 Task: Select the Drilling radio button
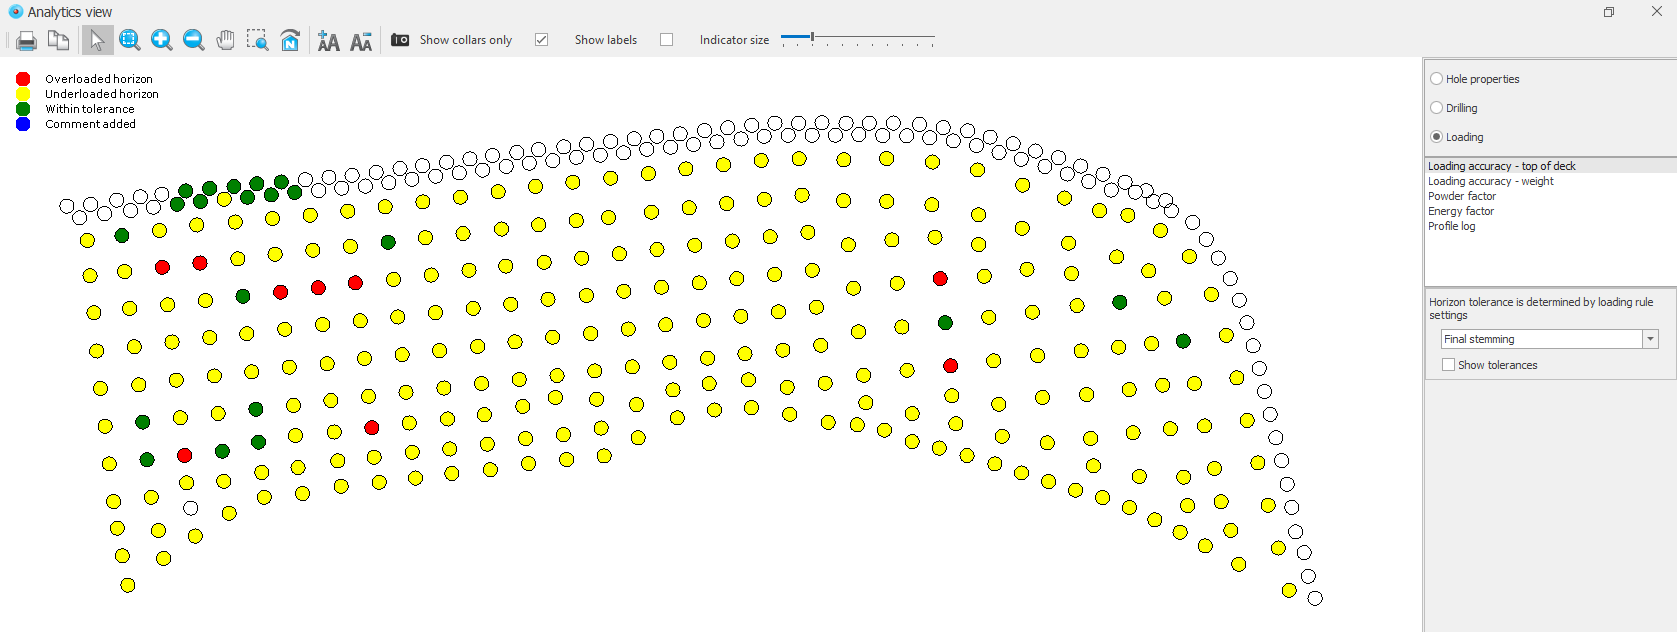point(1437,108)
